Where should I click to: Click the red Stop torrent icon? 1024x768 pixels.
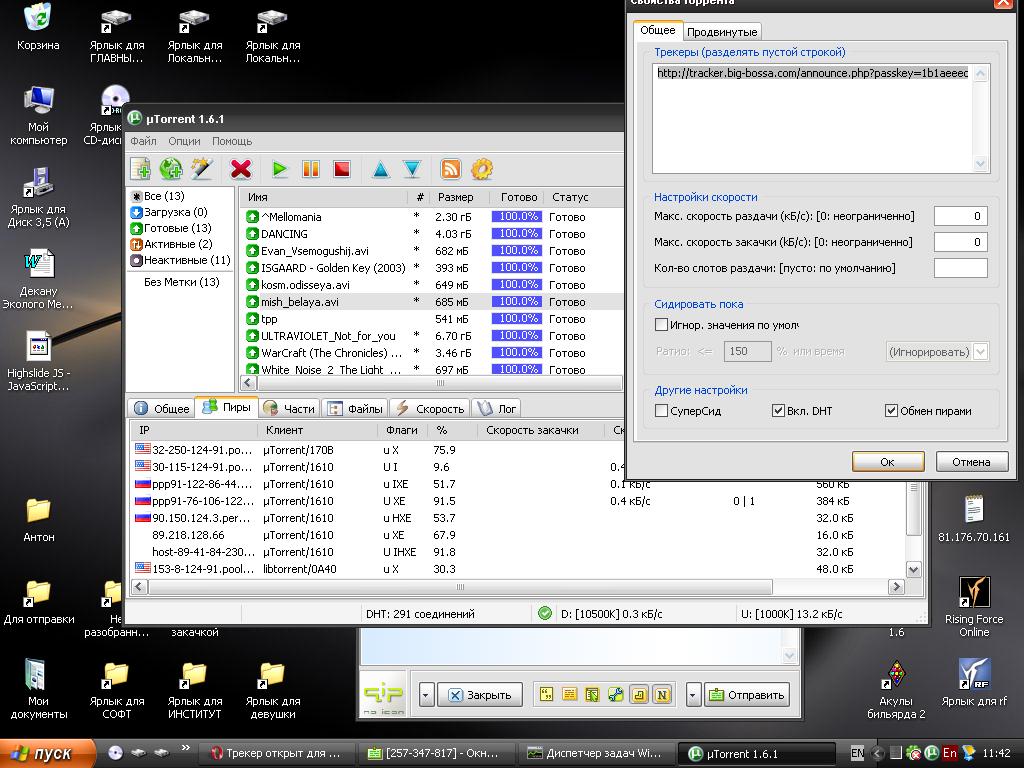coord(342,169)
